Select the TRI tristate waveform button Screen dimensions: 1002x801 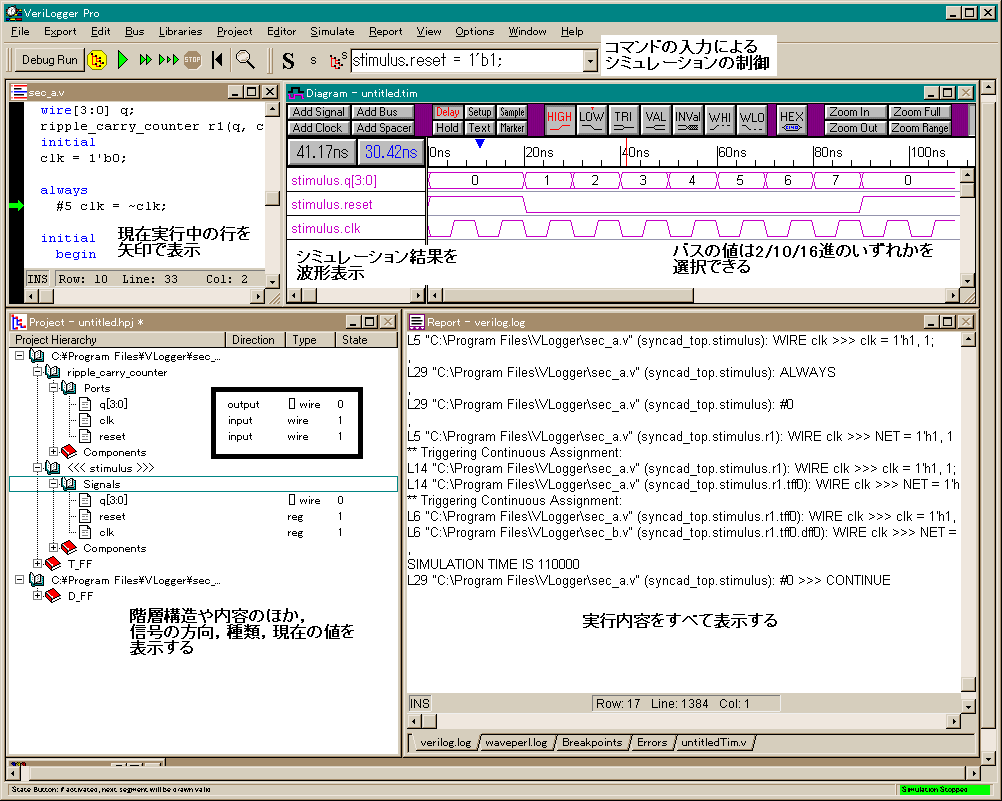[624, 120]
